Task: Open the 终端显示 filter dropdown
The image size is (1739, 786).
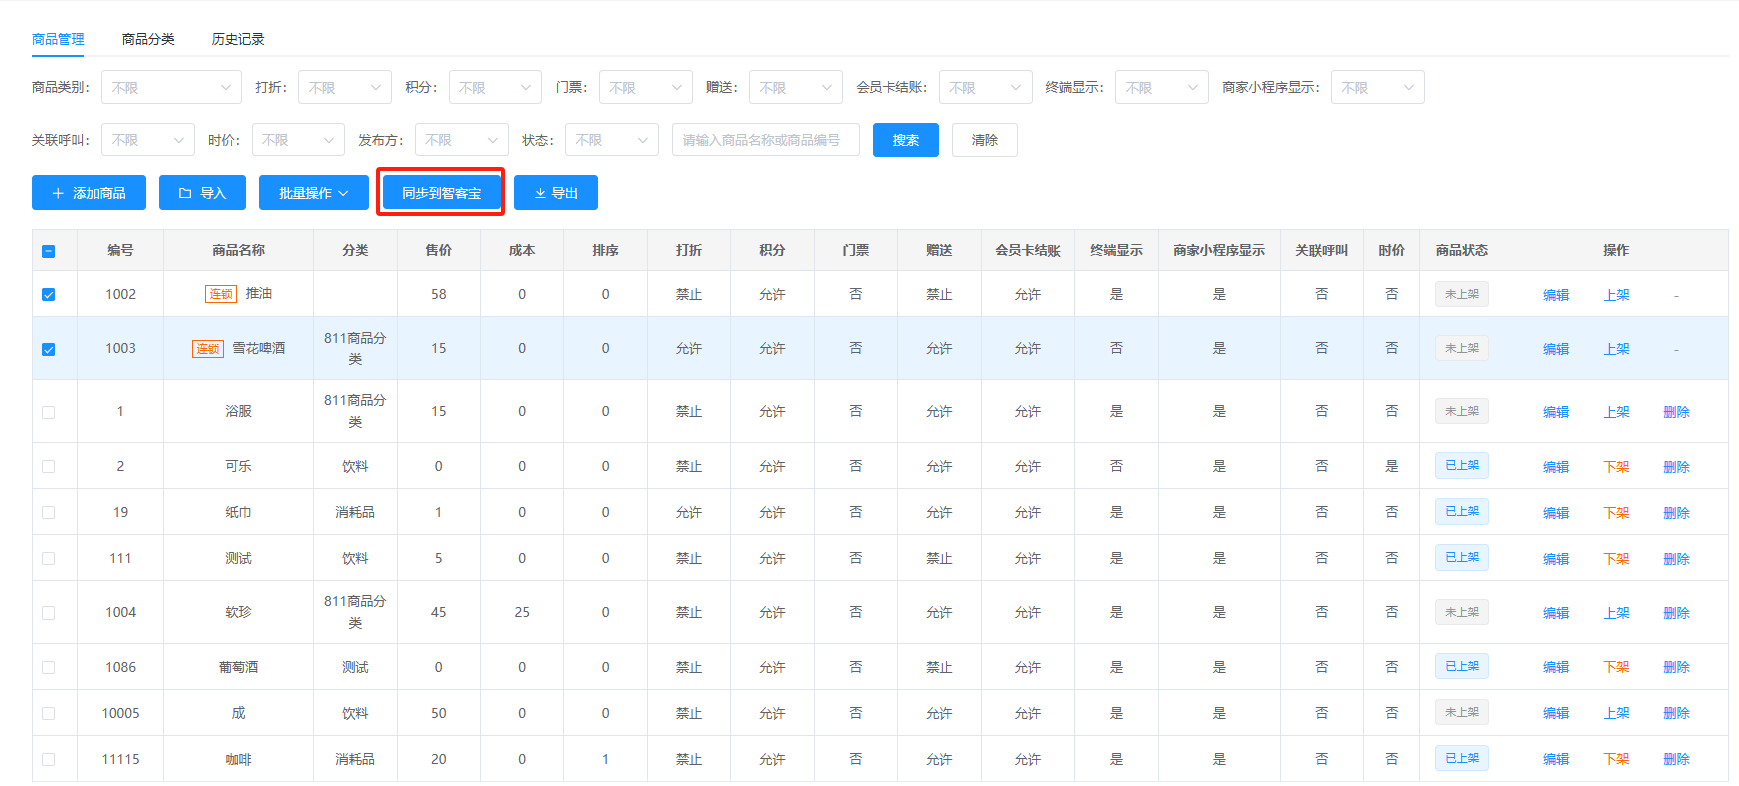Action: [1162, 87]
